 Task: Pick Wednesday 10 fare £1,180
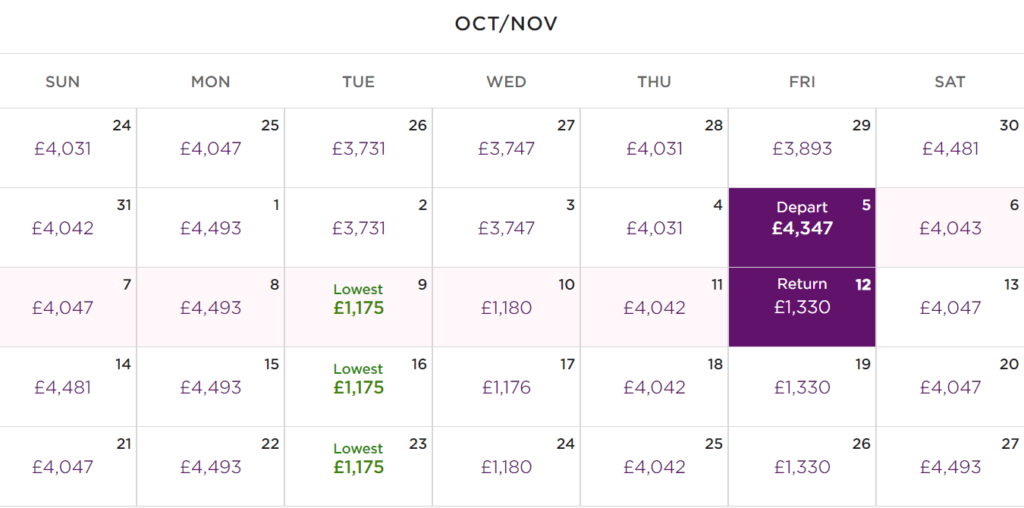click(x=506, y=307)
